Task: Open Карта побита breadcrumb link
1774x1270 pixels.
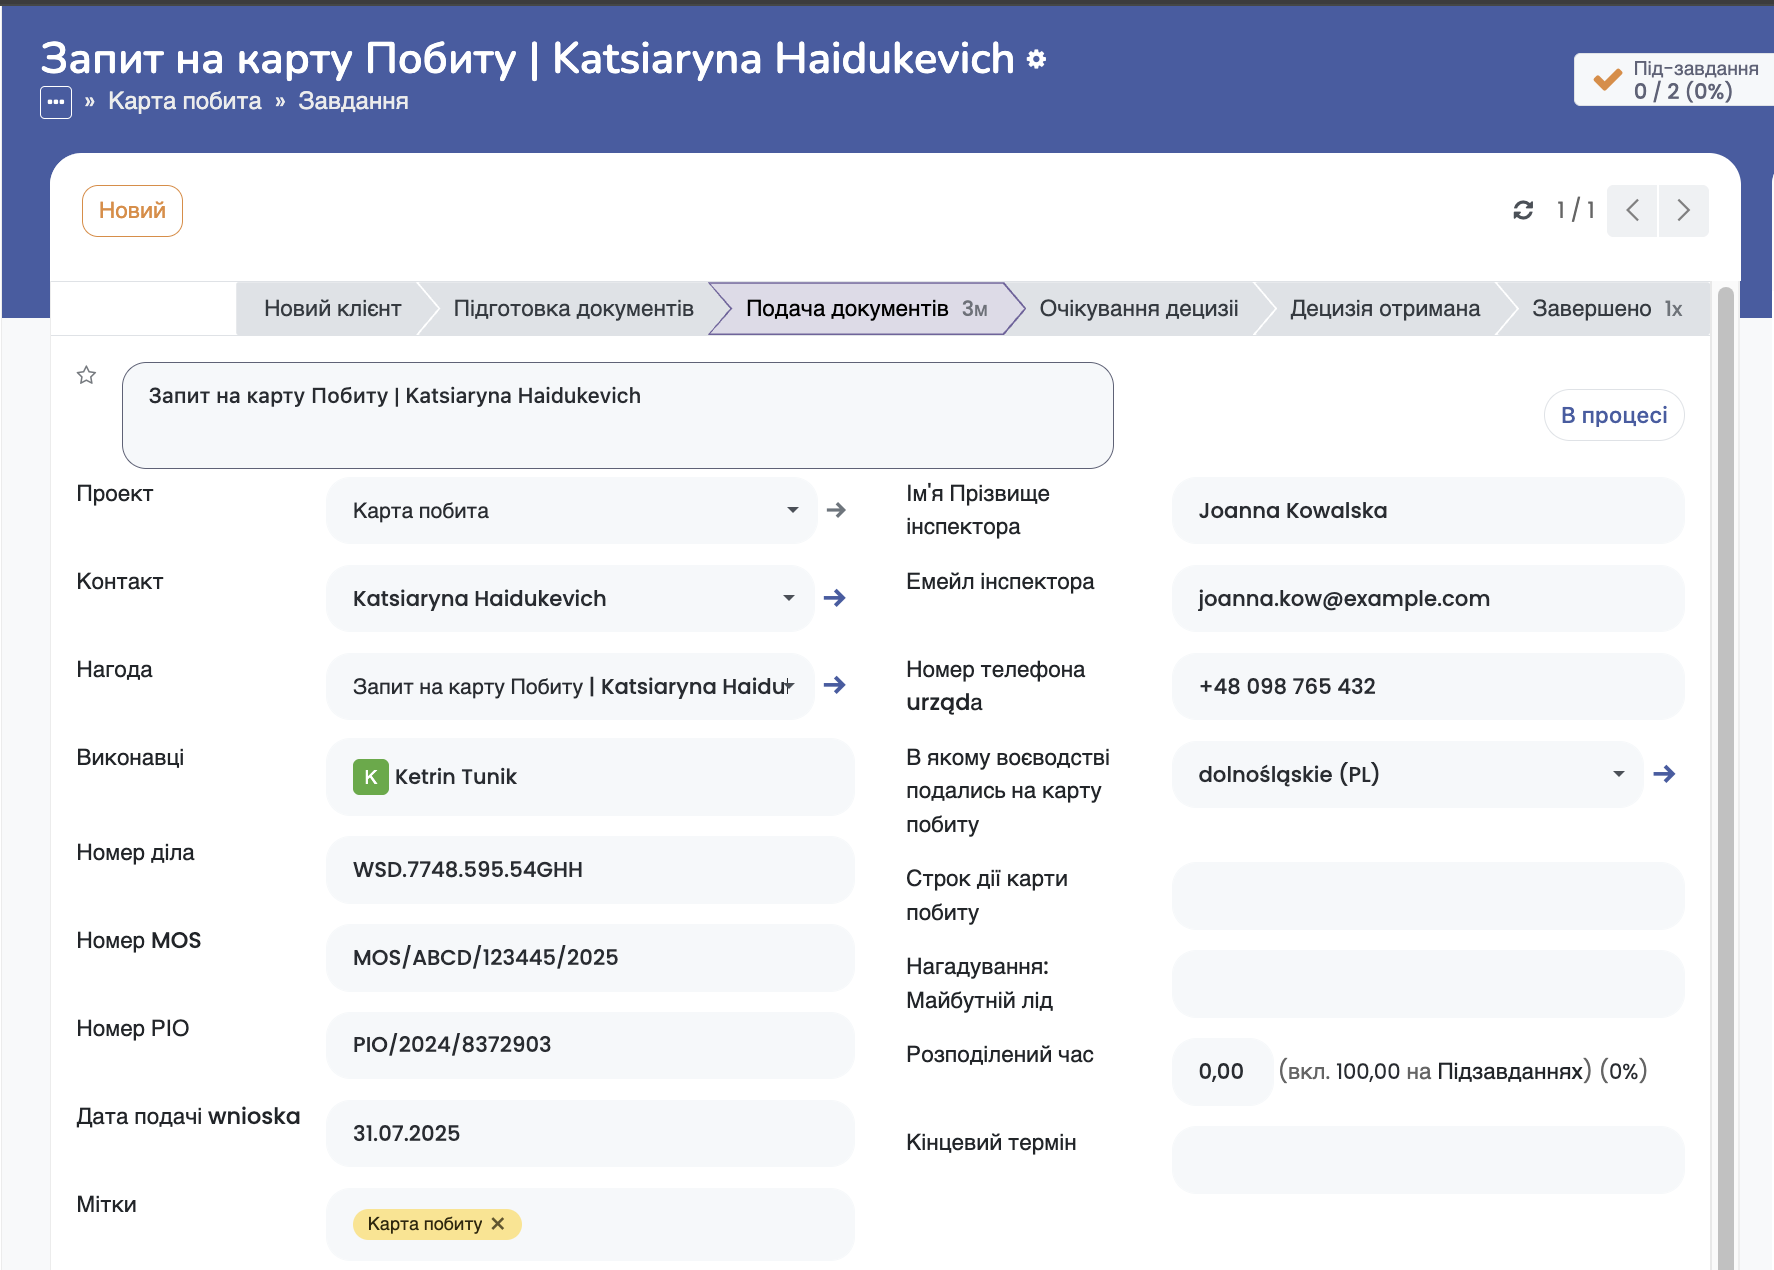Action: pos(184,102)
